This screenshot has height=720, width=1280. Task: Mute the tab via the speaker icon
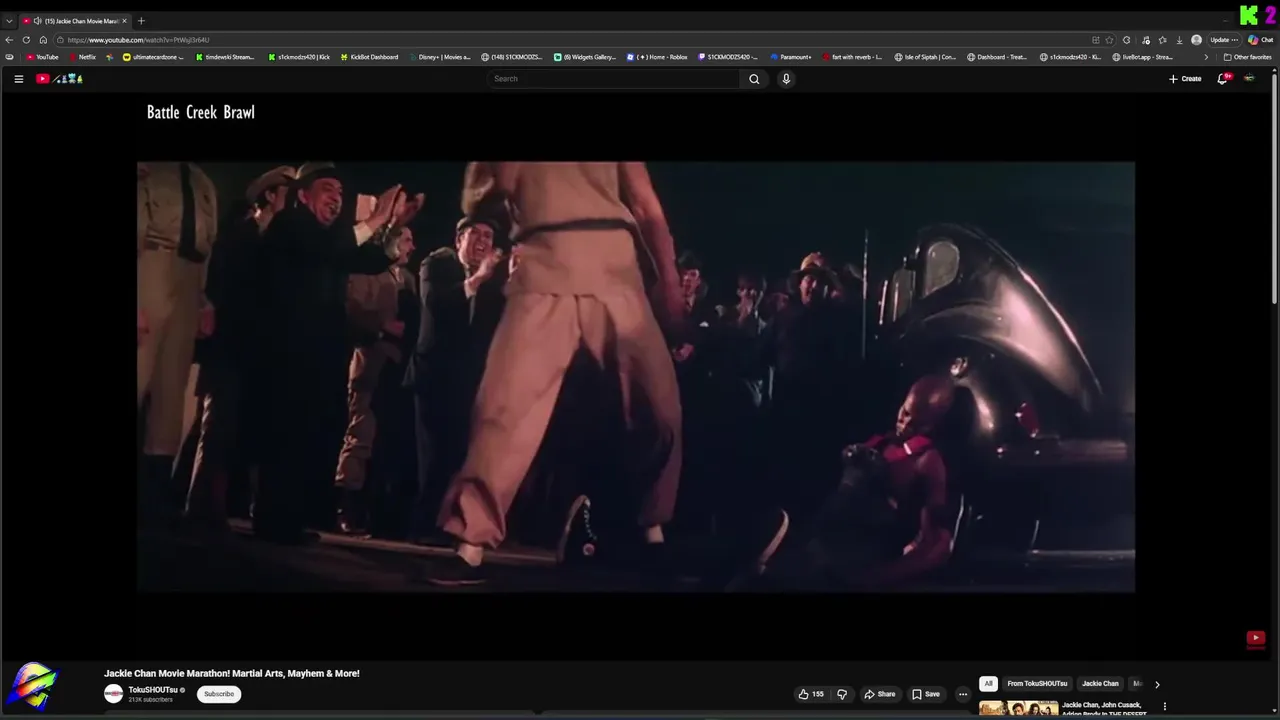coord(37,21)
